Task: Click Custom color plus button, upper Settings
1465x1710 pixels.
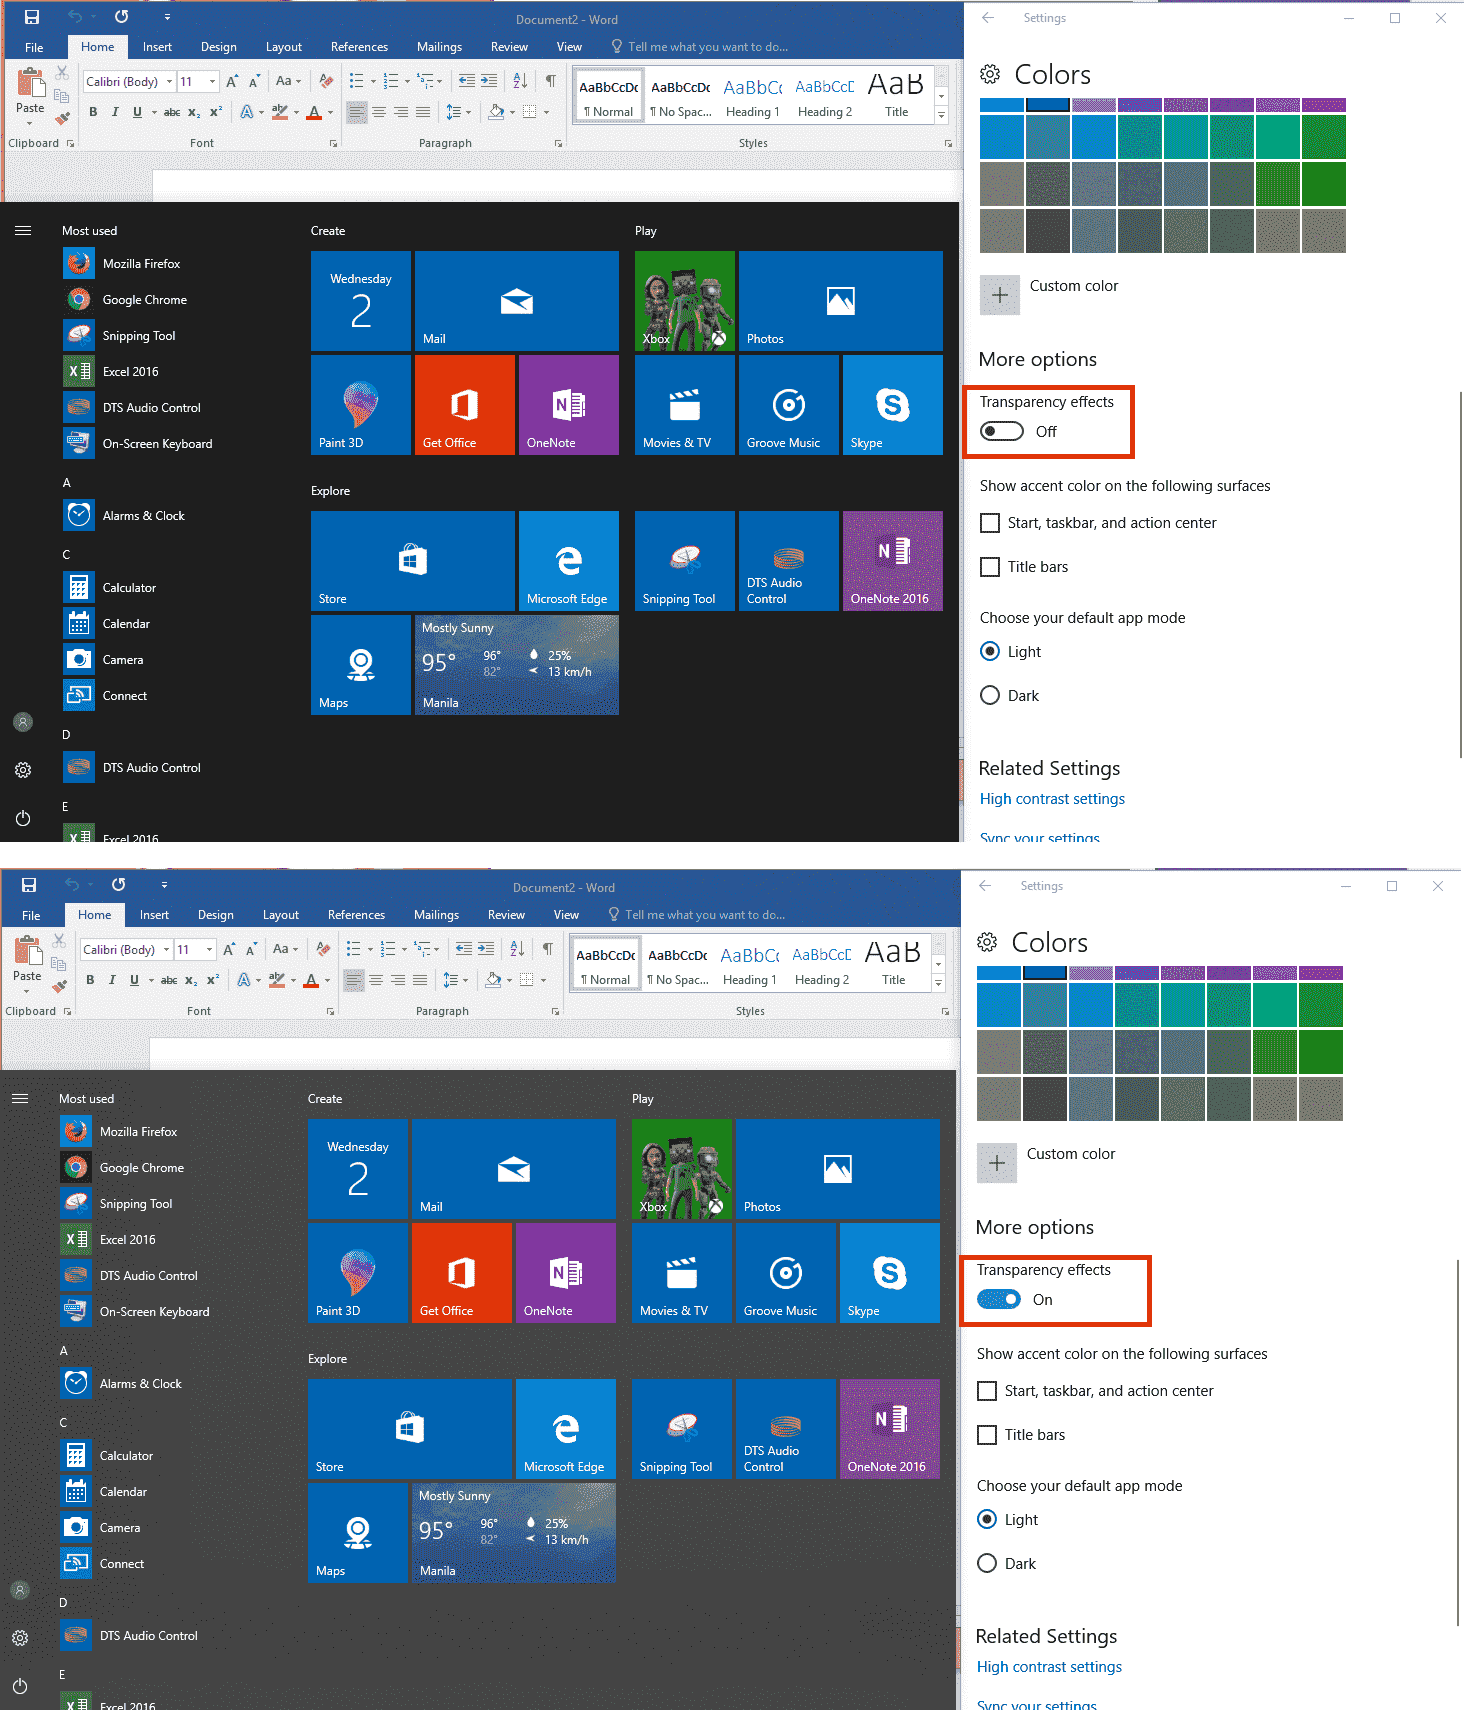Action: click(x=1000, y=295)
